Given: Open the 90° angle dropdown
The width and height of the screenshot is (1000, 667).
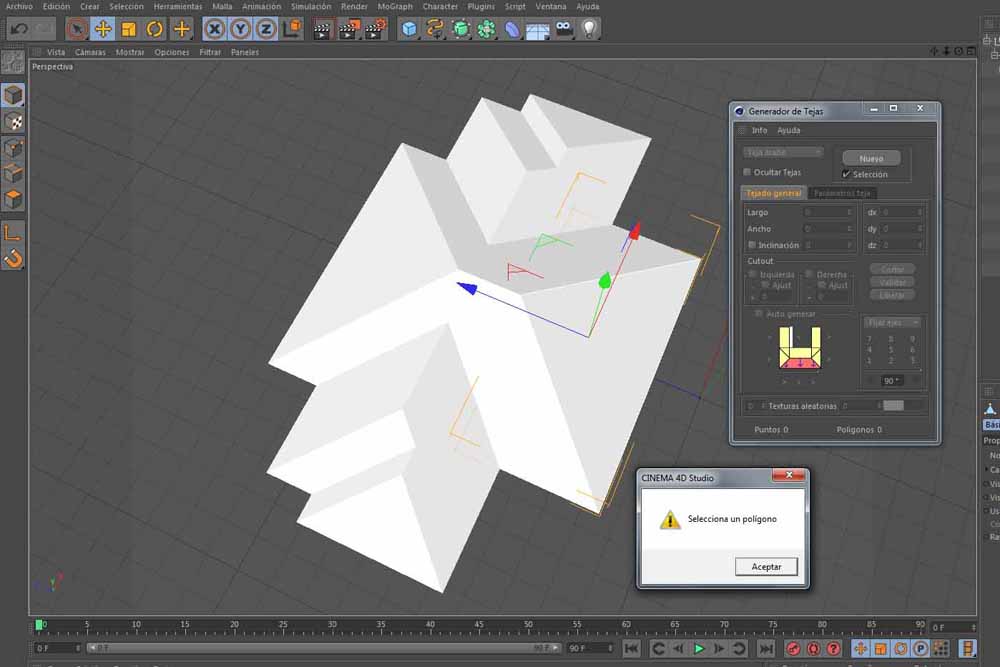Looking at the screenshot, I should [x=891, y=381].
